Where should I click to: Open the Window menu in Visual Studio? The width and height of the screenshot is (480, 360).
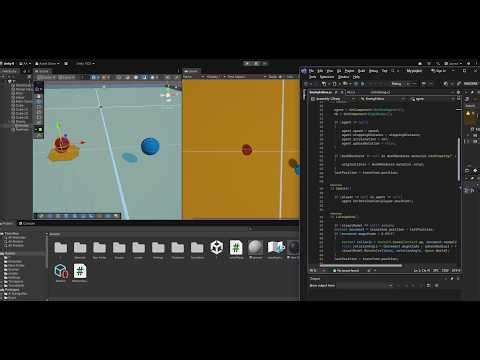point(343,77)
